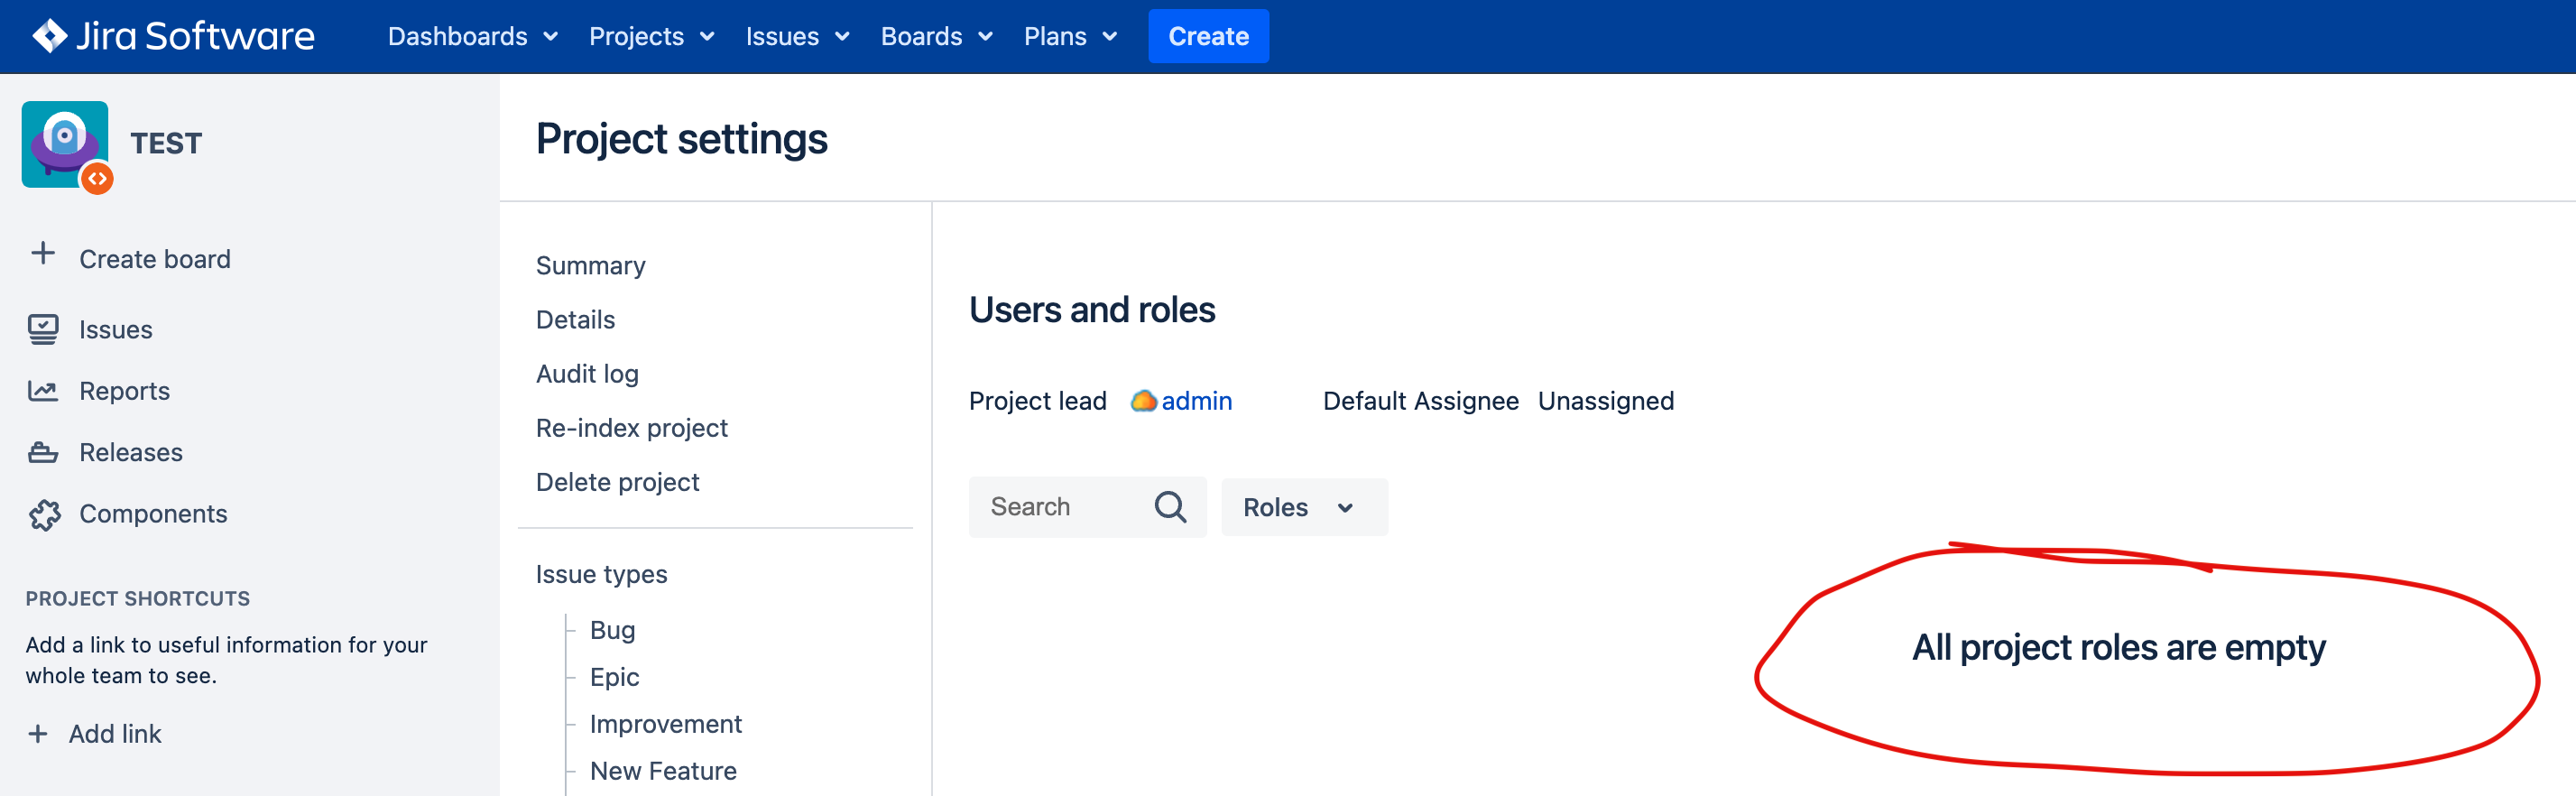Click the magnifier icon in Search box
The image size is (2576, 796).
pyautogui.click(x=1170, y=507)
